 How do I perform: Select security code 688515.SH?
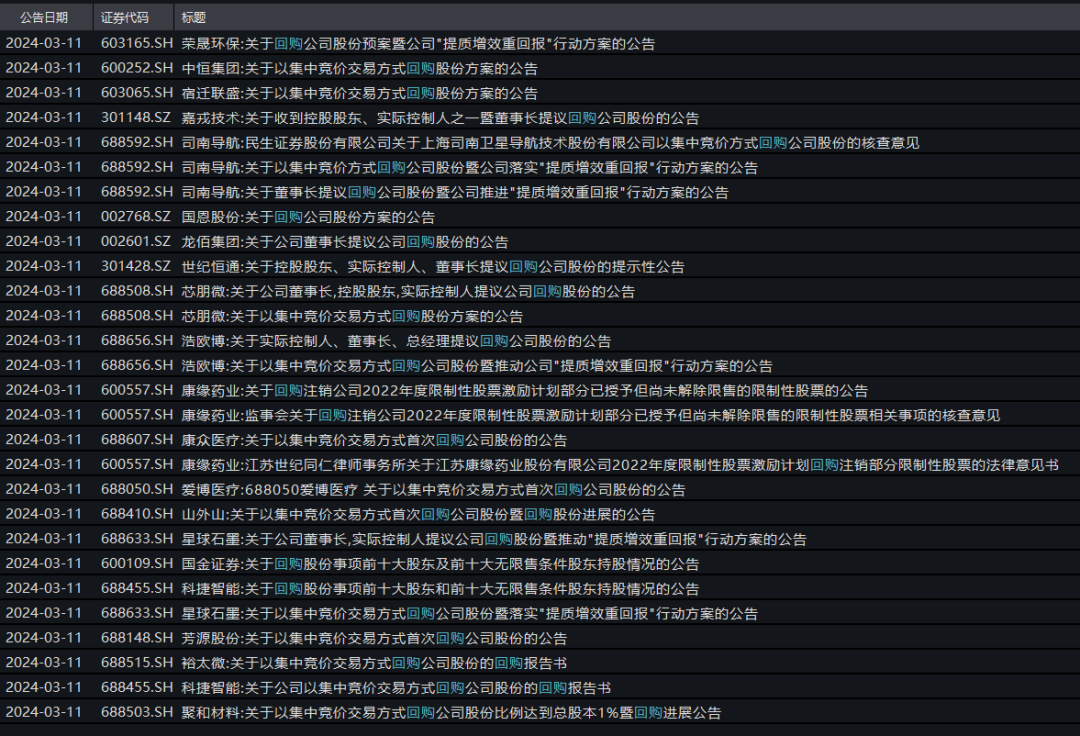pos(136,663)
